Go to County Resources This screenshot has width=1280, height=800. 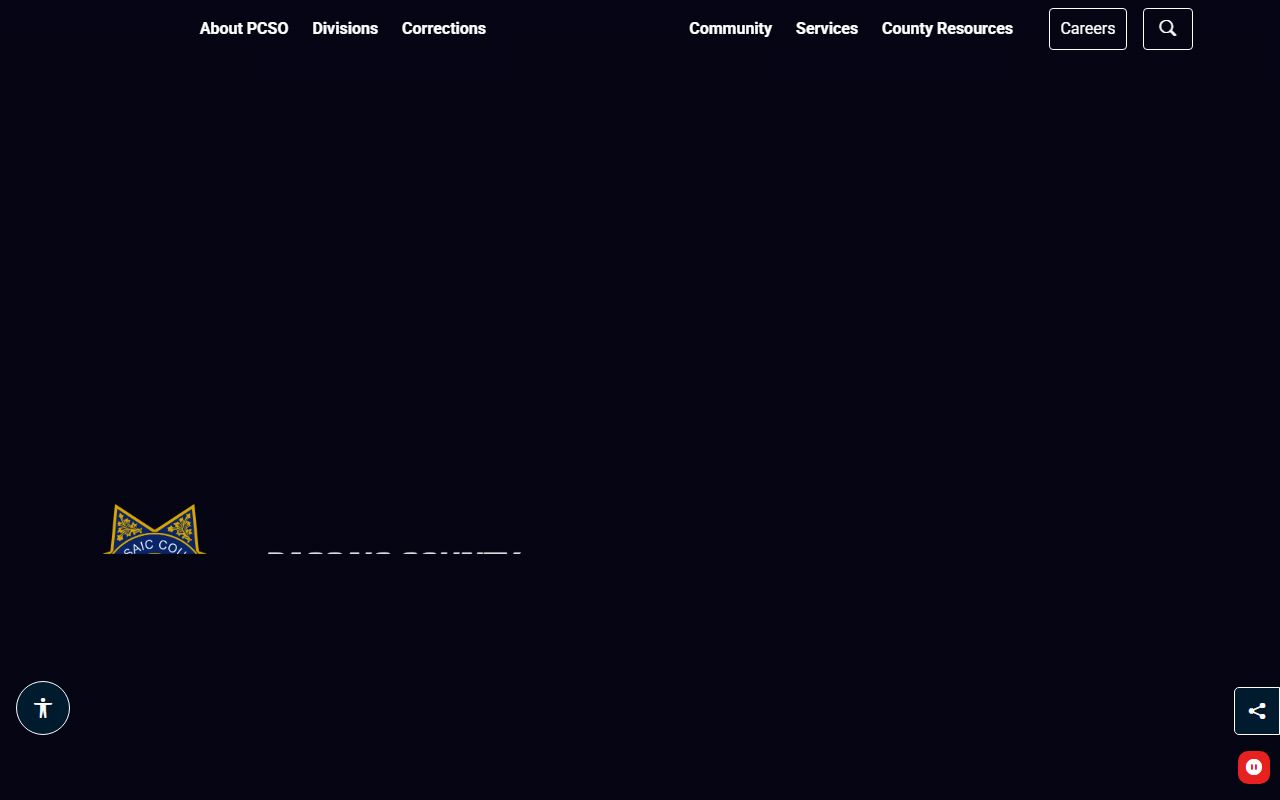pos(947,29)
